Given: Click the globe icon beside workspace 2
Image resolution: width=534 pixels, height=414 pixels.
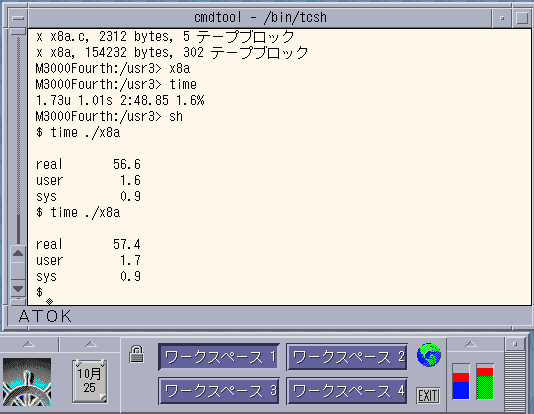Looking at the screenshot, I should [x=428, y=355].
